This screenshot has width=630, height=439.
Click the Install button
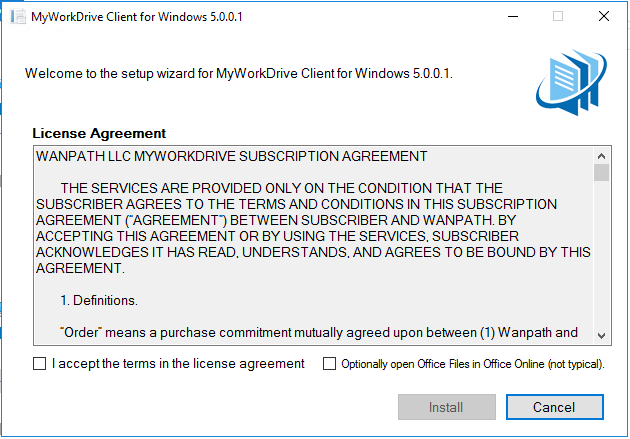447,407
